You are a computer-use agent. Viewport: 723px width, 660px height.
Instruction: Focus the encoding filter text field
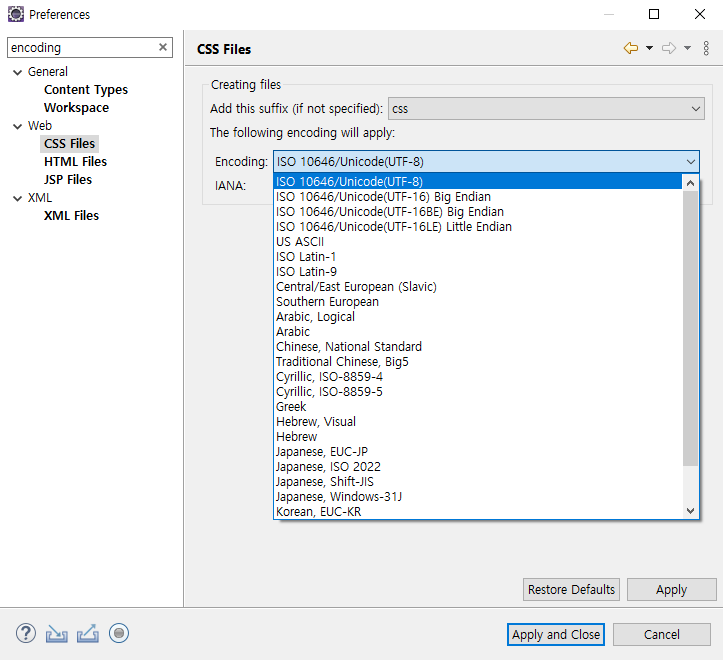83,48
